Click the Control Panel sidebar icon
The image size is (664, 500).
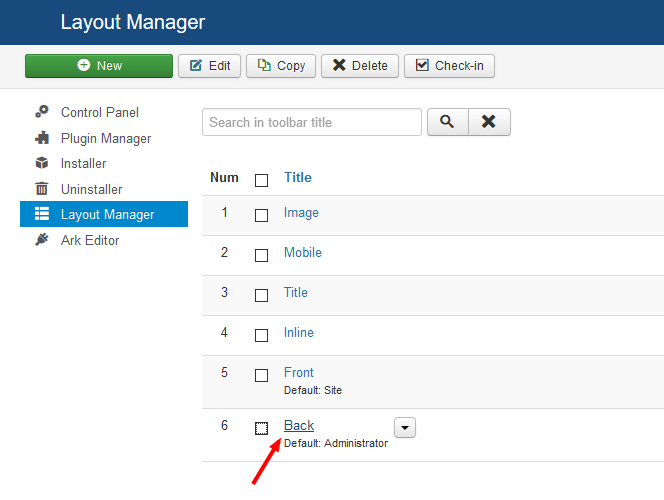[42, 113]
